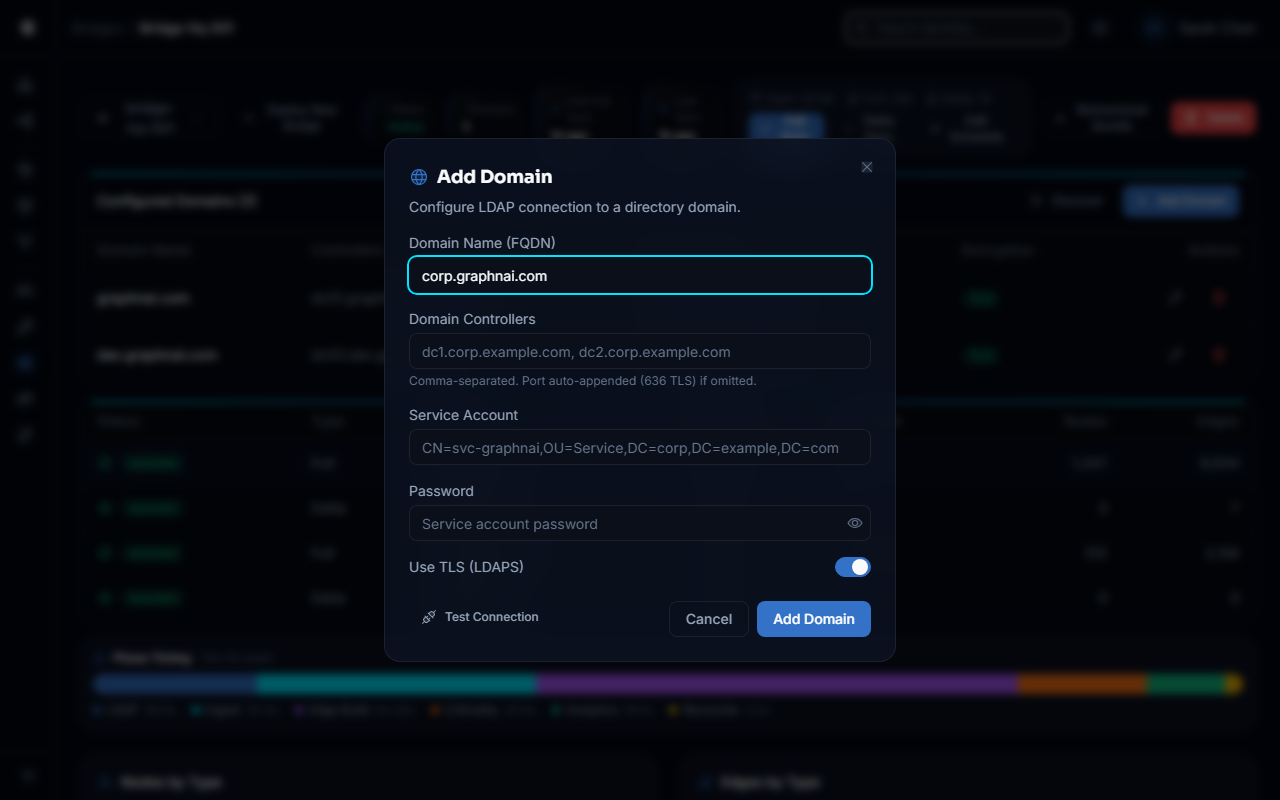
Task: Click the Cancel button
Action: click(x=708, y=619)
